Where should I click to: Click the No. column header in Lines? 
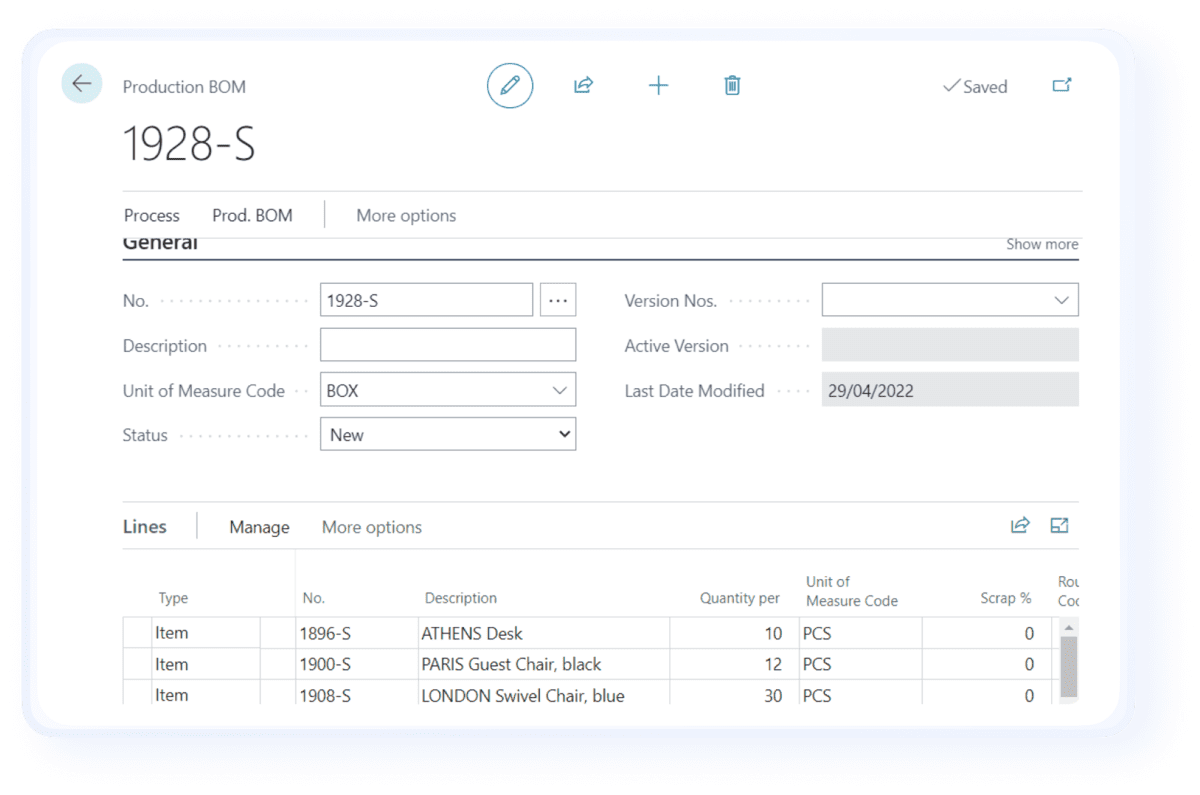(x=314, y=598)
